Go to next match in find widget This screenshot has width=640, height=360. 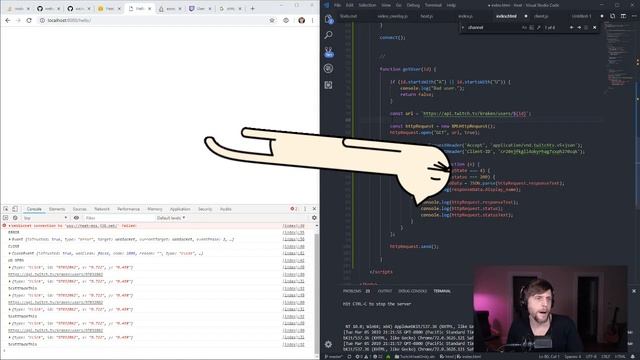(579, 27)
